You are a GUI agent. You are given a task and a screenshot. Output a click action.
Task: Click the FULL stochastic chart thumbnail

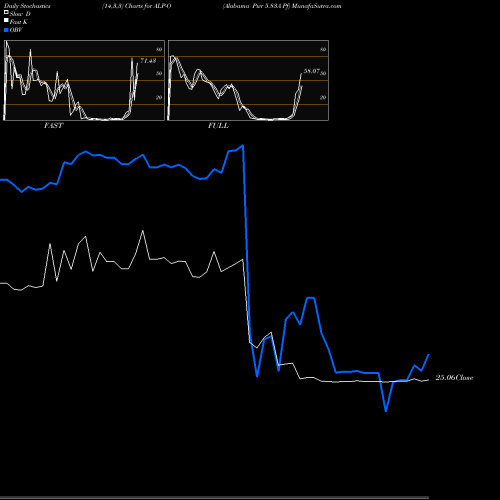(x=248, y=80)
